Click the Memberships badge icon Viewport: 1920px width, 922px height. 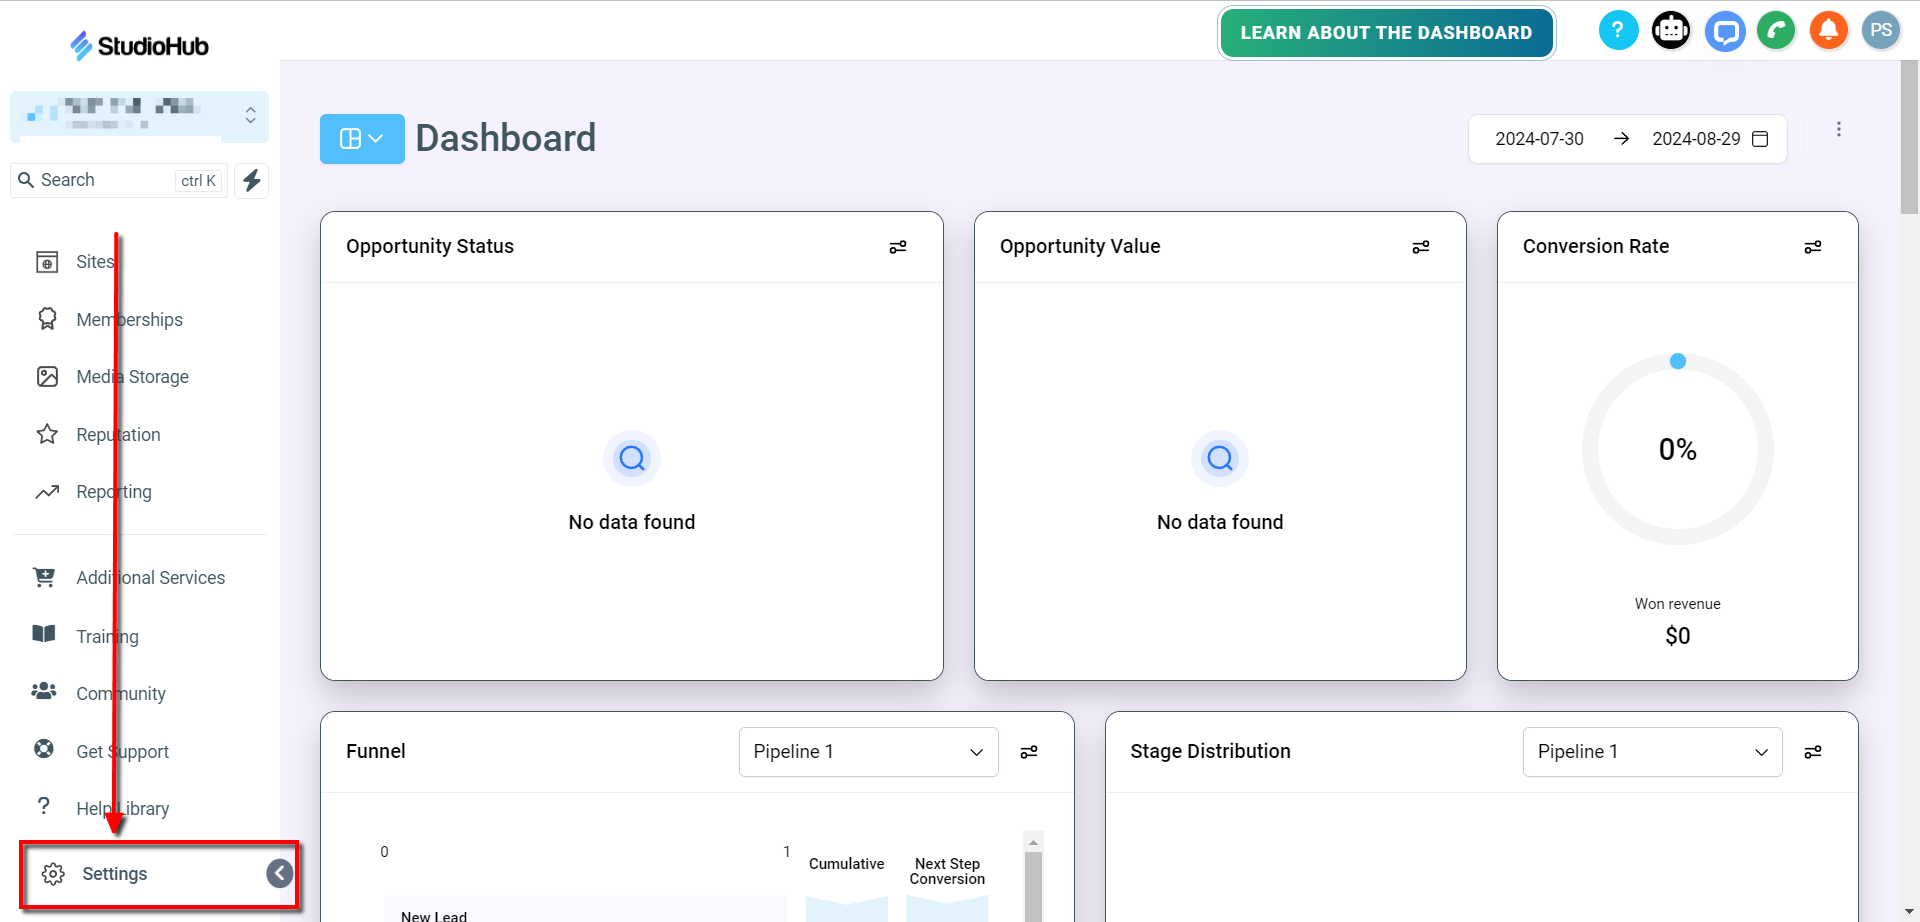pyautogui.click(x=47, y=319)
